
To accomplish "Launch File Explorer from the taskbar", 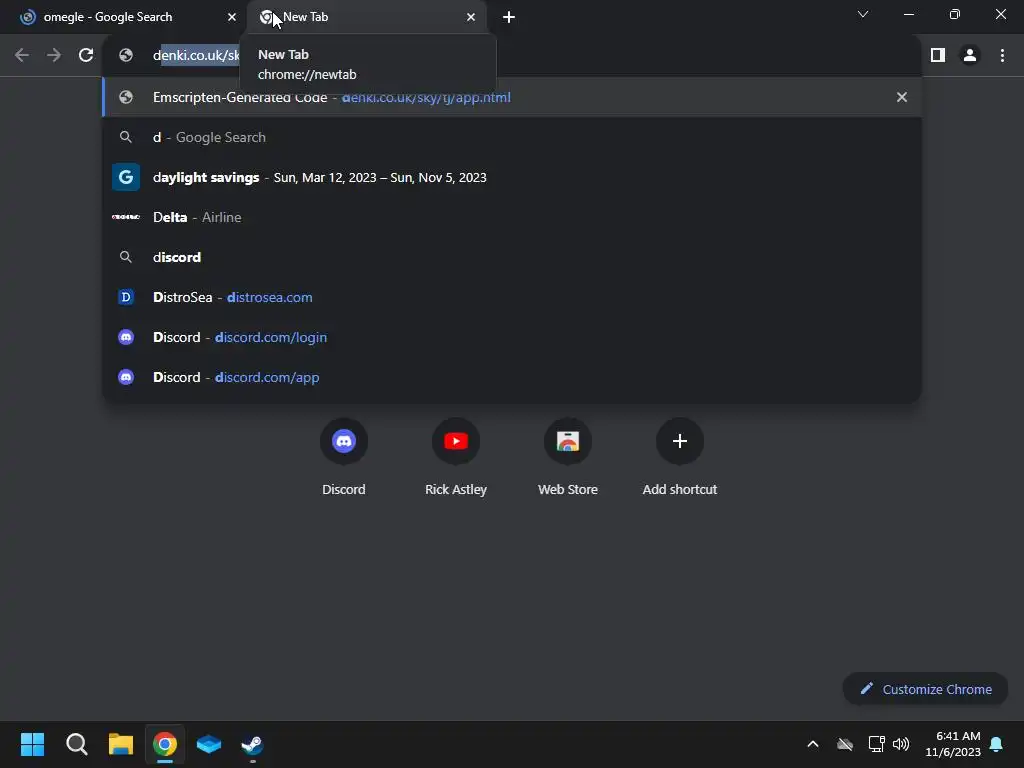I will point(121,744).
